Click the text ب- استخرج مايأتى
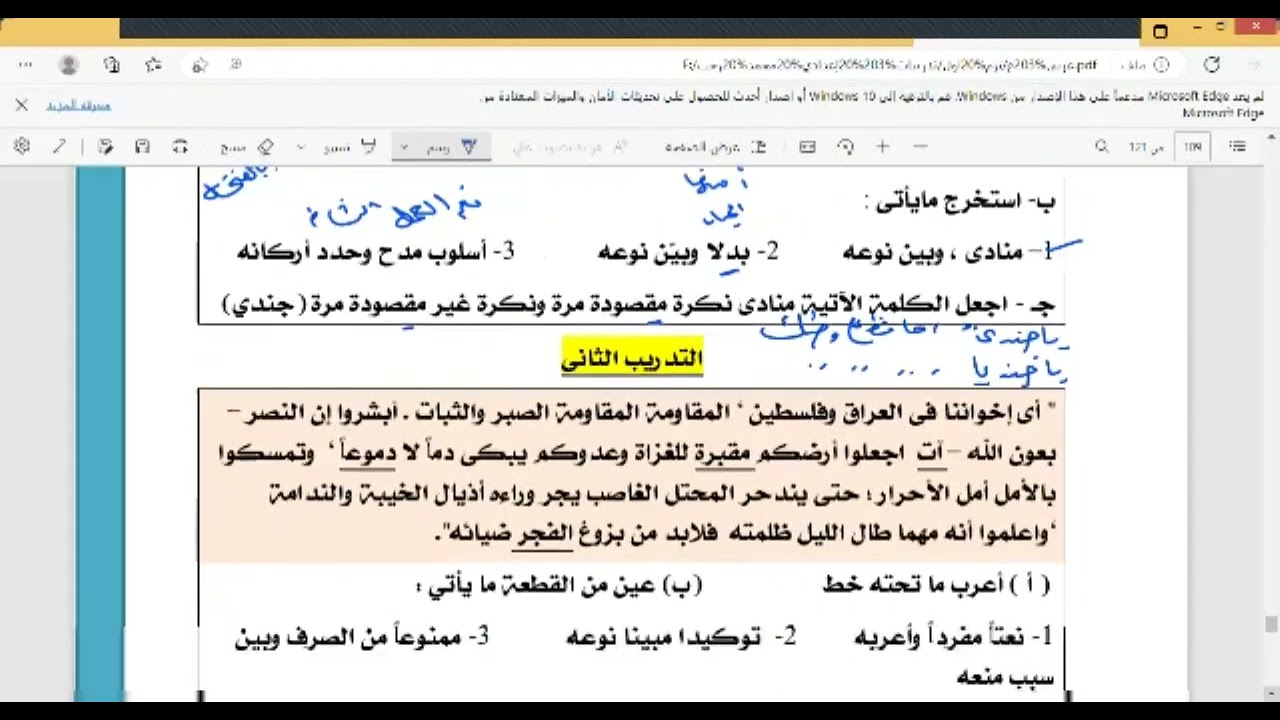1280x720 pixels. pyautogui.click(x=960, y=202)
